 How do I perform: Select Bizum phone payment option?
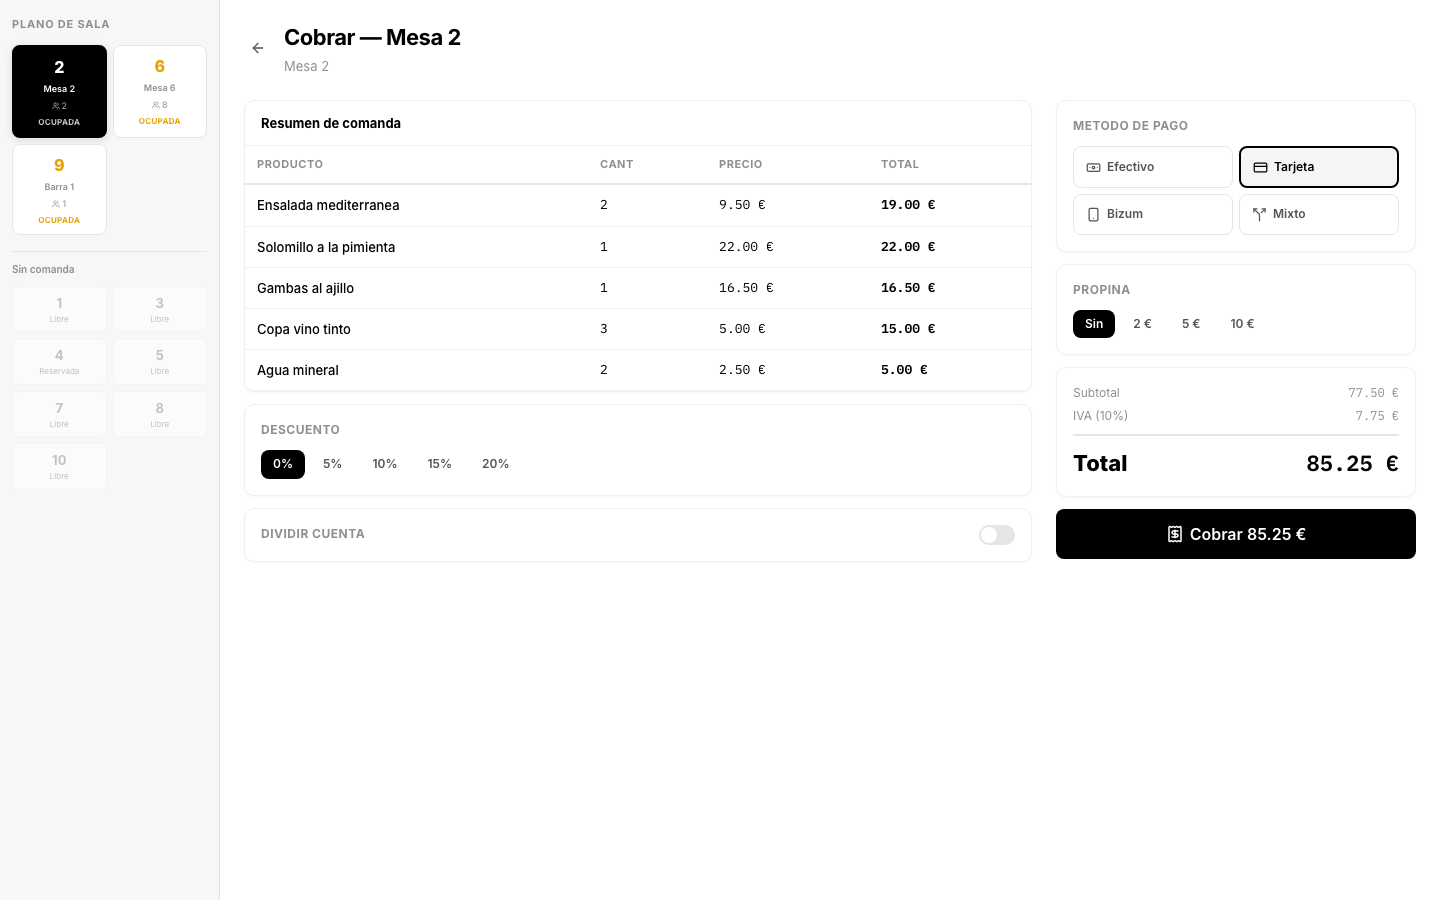pyautogui.click(x=1152, y=214)
